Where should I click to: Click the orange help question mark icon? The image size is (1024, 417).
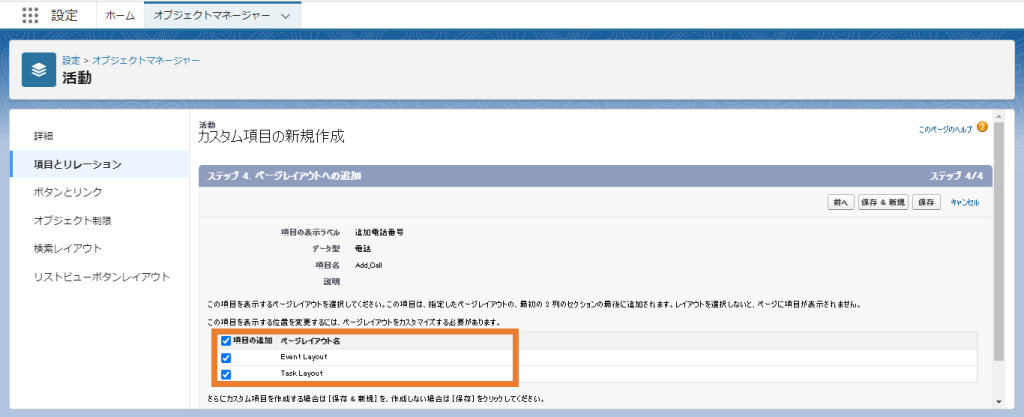point(982,129)
